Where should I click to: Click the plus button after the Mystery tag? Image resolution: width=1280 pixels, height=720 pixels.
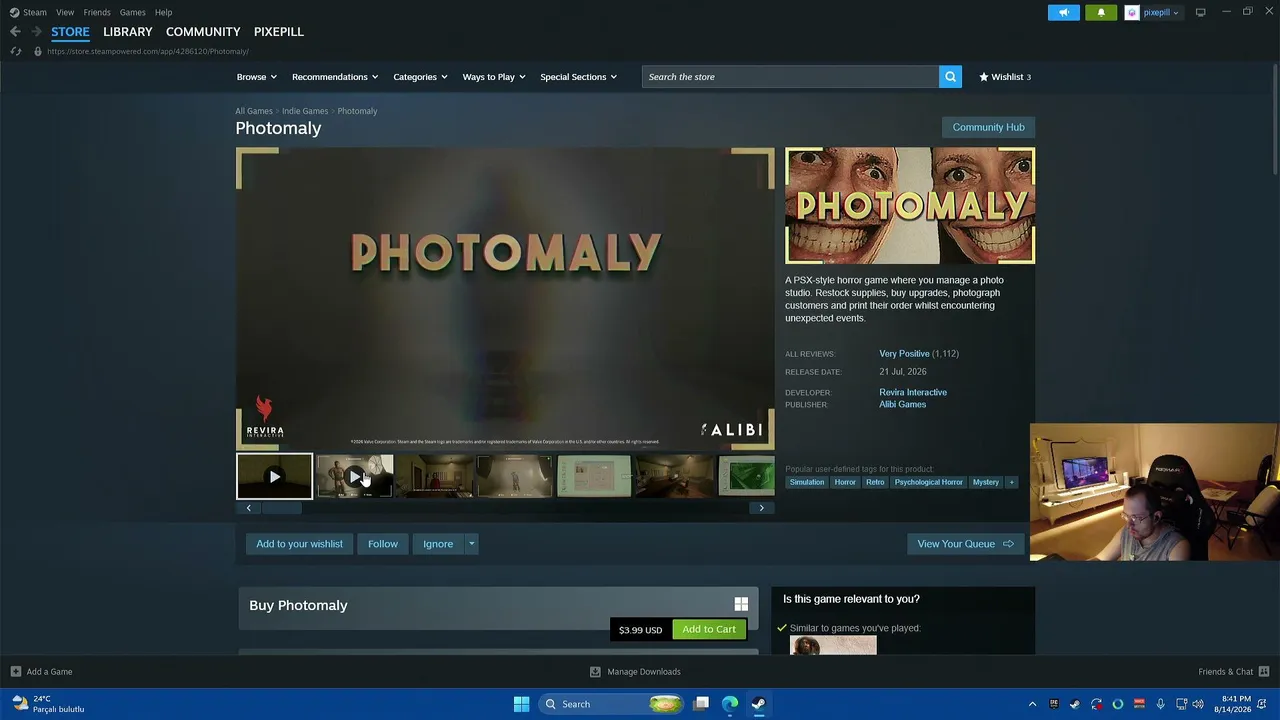point(1011,482)
